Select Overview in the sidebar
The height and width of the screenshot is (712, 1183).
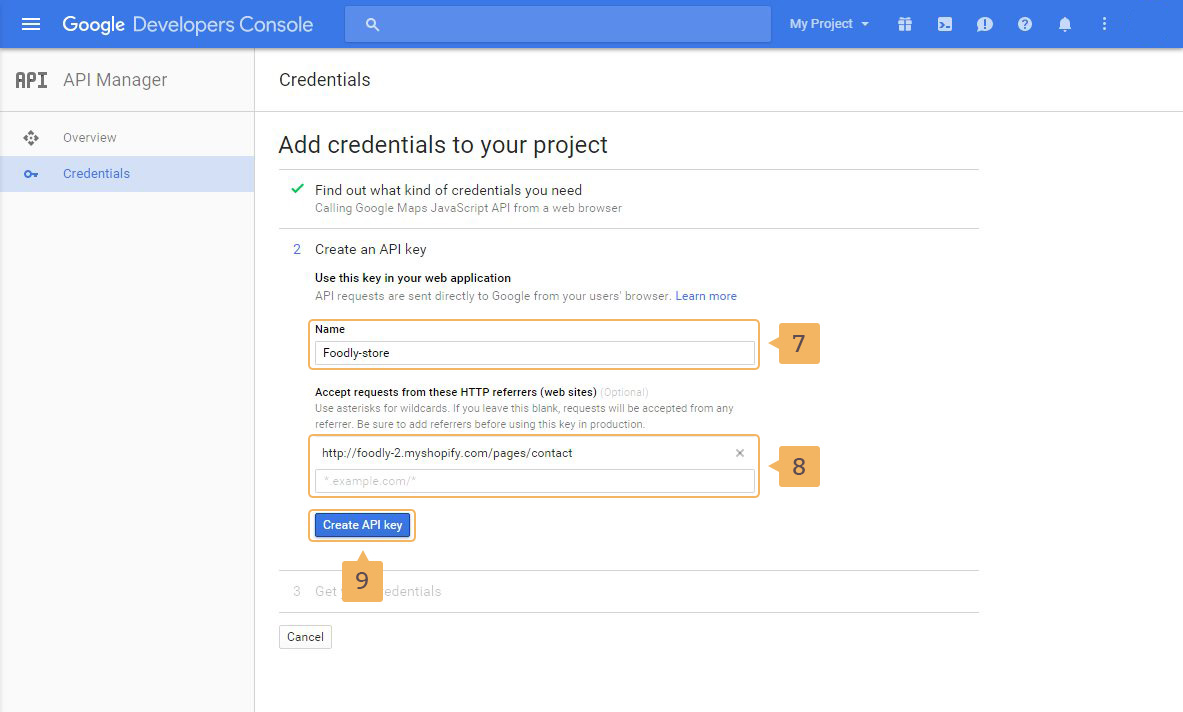click(x=89, y=138)
